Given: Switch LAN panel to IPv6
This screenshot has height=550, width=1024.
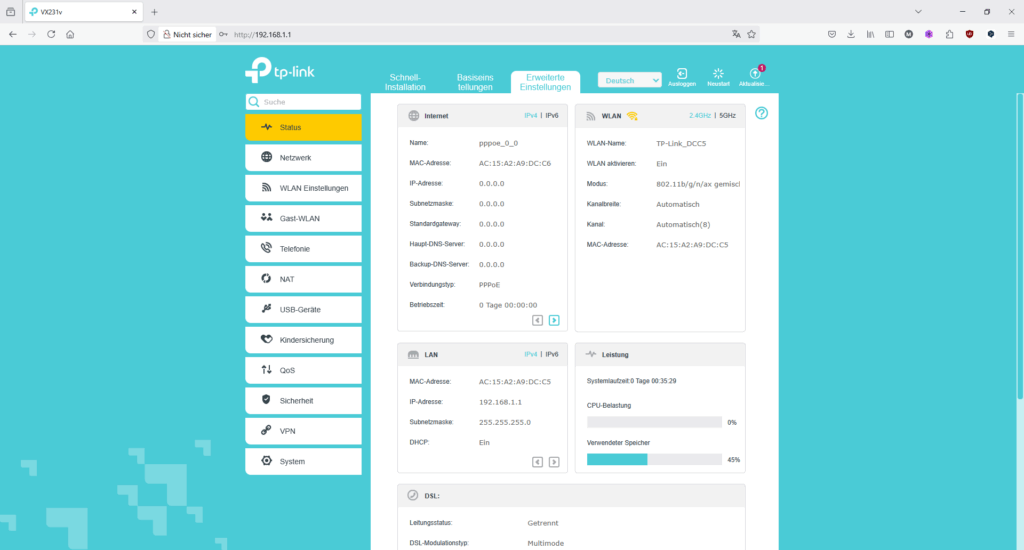Looking at the screenshot, I should (552, 355).
